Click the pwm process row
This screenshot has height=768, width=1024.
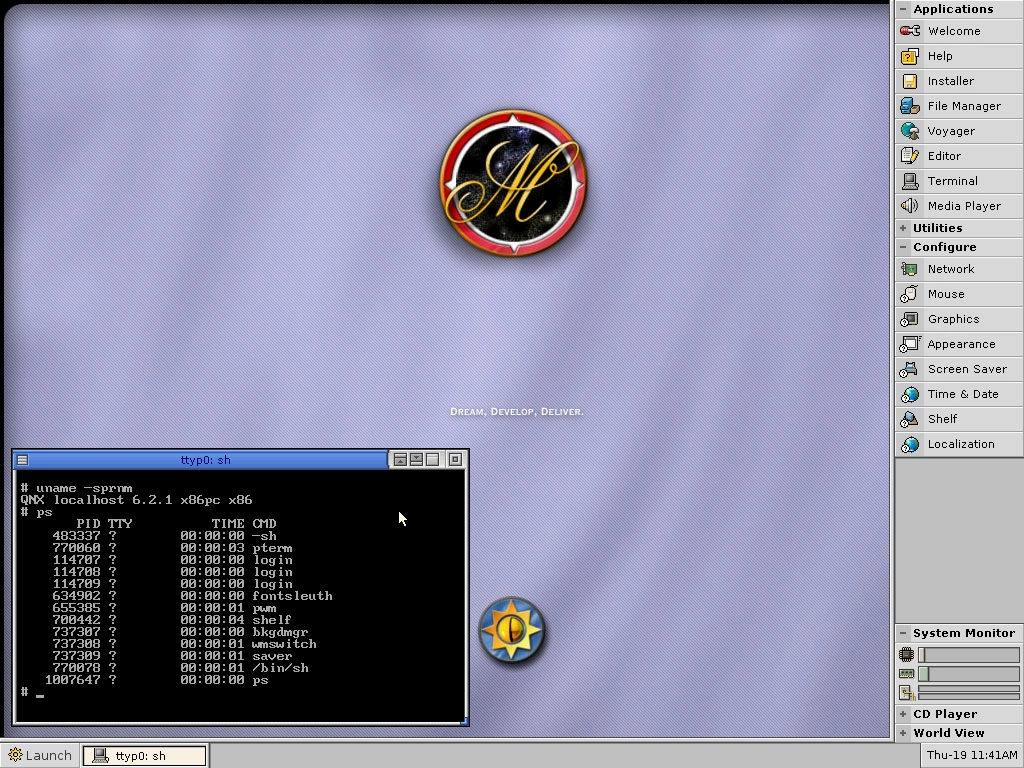164,608
